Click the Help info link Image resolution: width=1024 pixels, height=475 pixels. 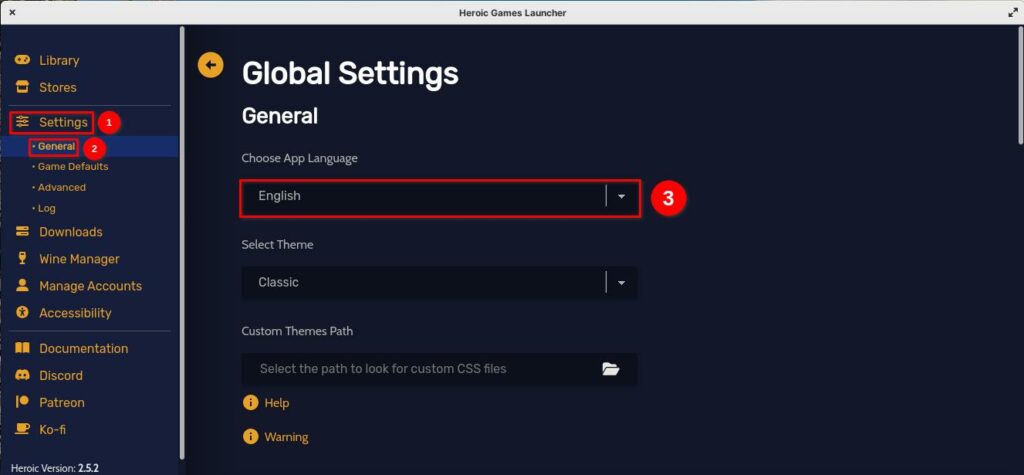coord(276,403)
